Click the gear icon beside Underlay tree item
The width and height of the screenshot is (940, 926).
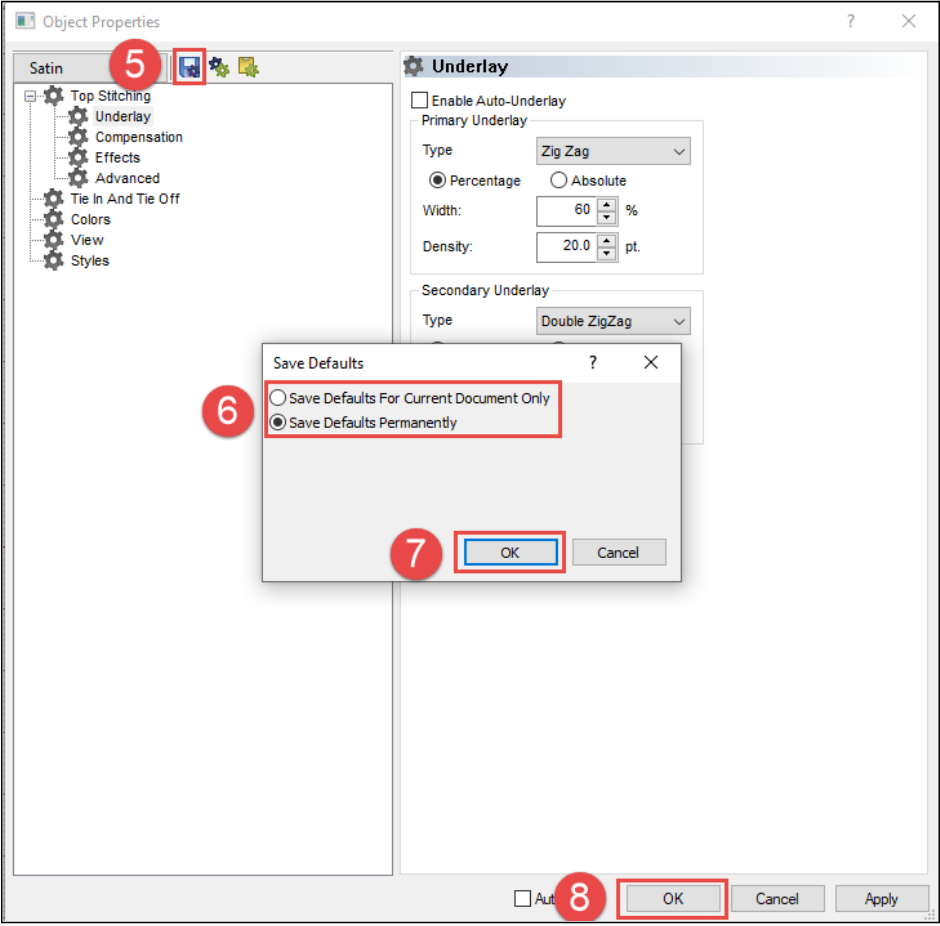click(x=79, y=116)
